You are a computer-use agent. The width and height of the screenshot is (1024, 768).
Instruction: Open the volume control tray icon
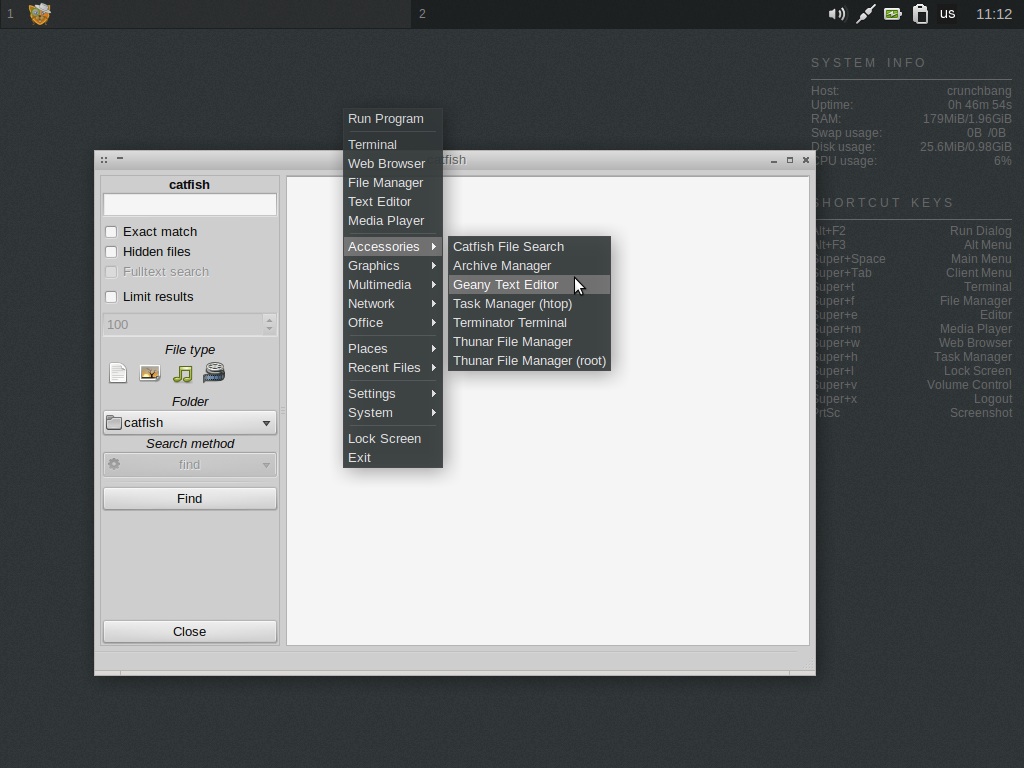[x=837, y=14]
